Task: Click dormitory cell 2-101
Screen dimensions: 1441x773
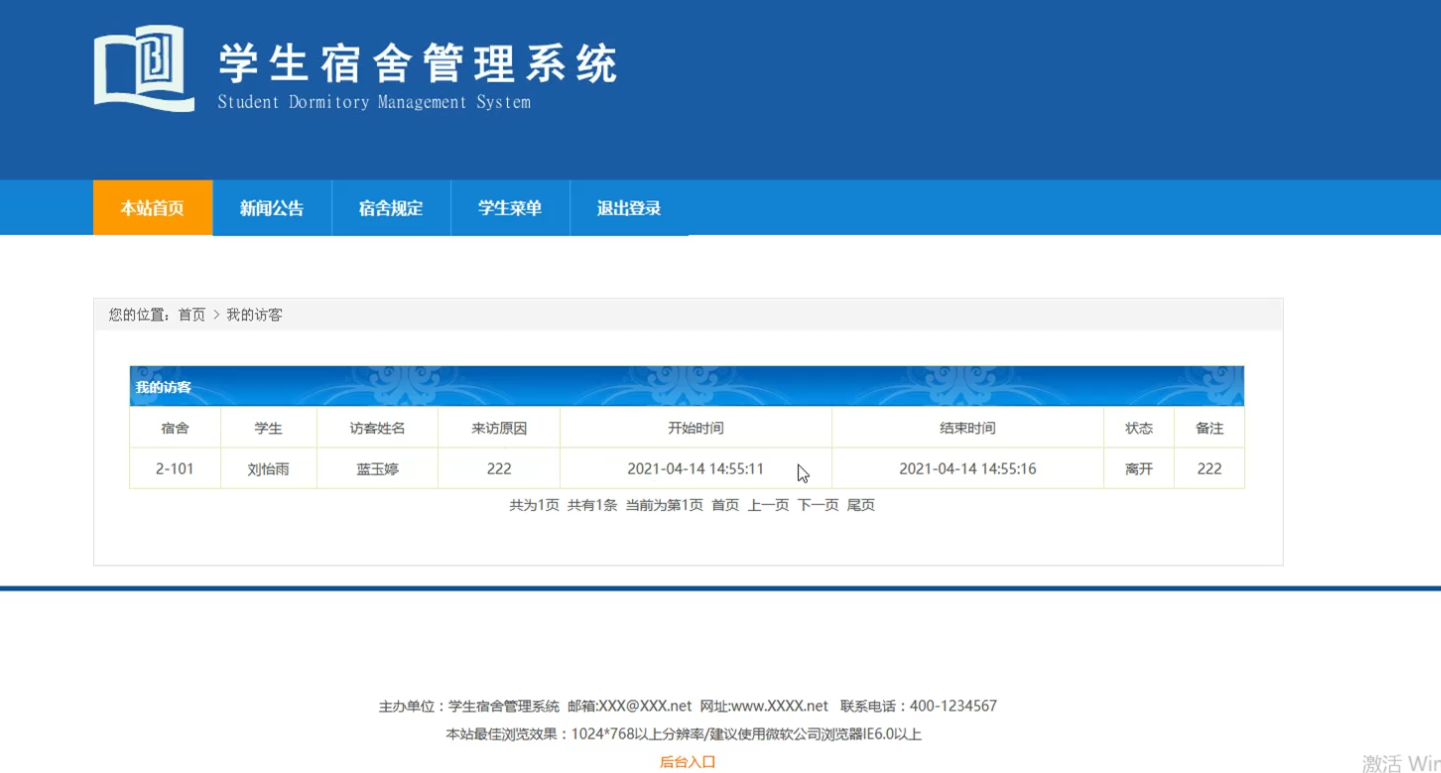Action: 175,469
